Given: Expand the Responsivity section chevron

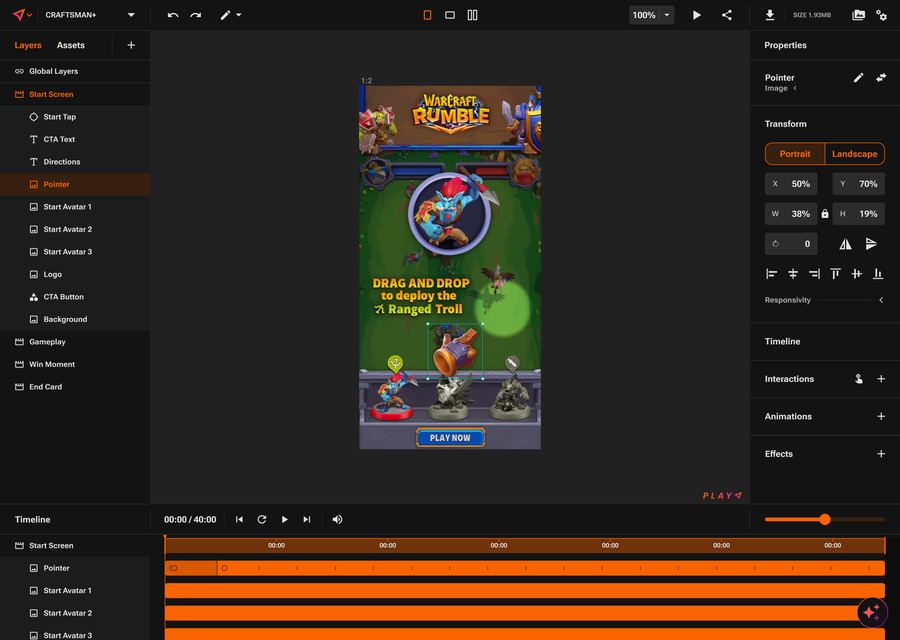Looking at the screenshot, I should point(881,300).
